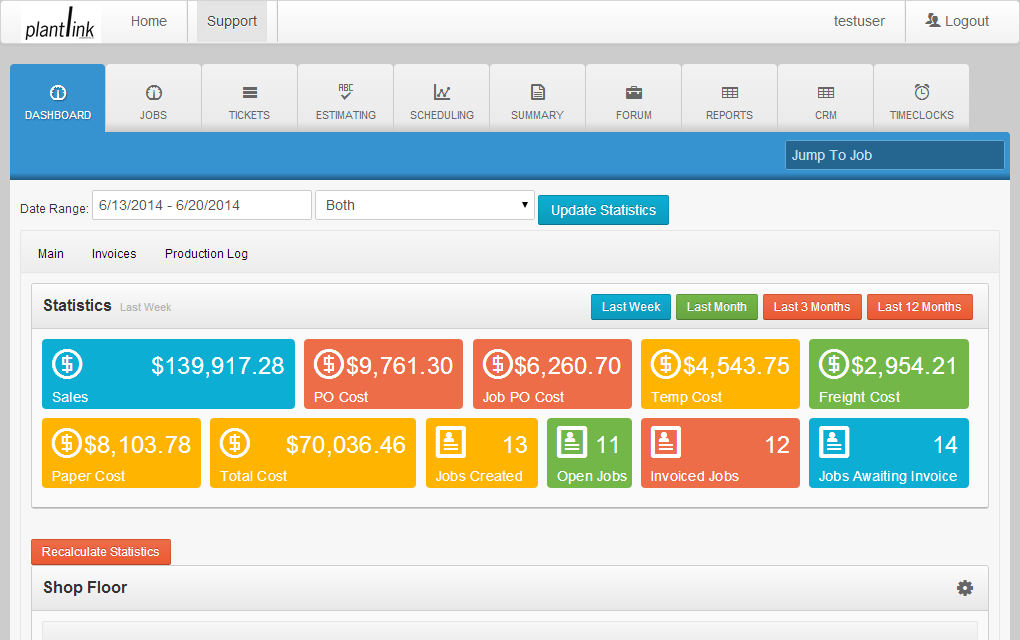This screenshot has height=640, width=1020.
Task: Open the Tickets tab icon
Action: (249, 93)
